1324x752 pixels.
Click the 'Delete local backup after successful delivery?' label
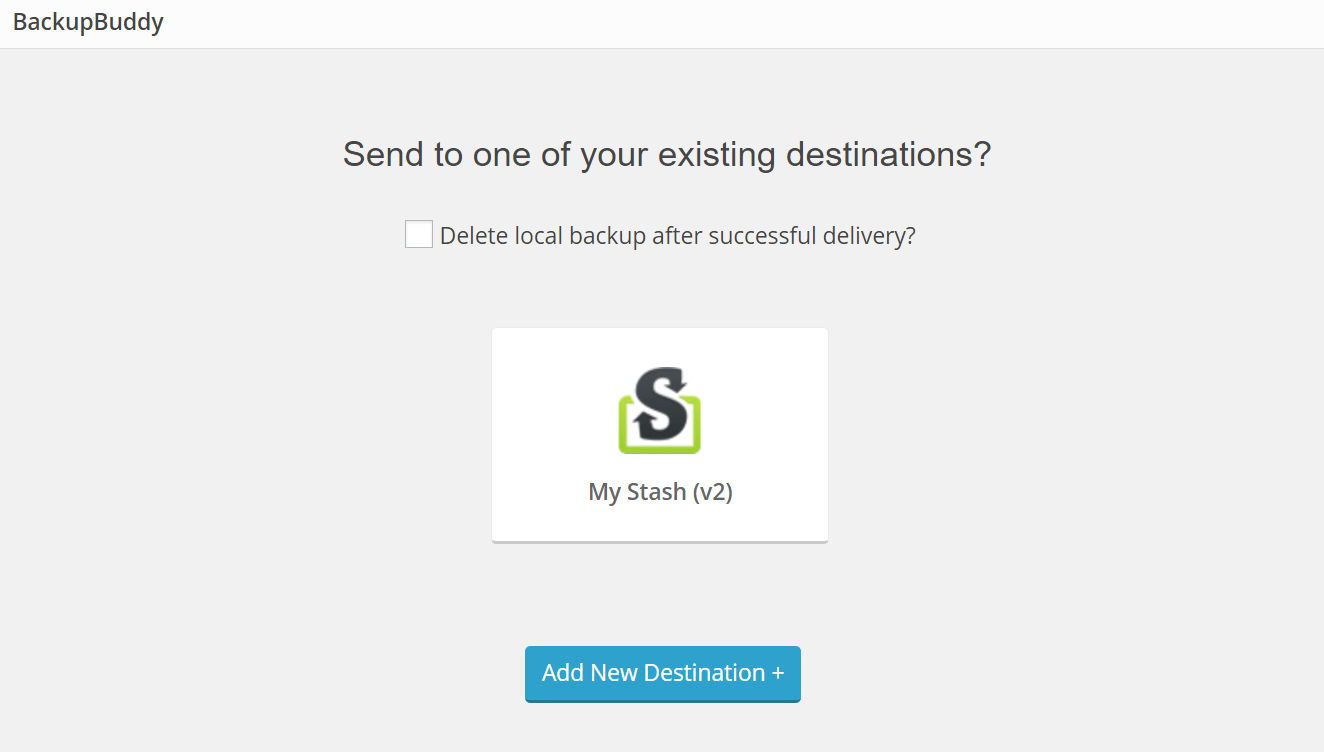[x=678, y=236]
